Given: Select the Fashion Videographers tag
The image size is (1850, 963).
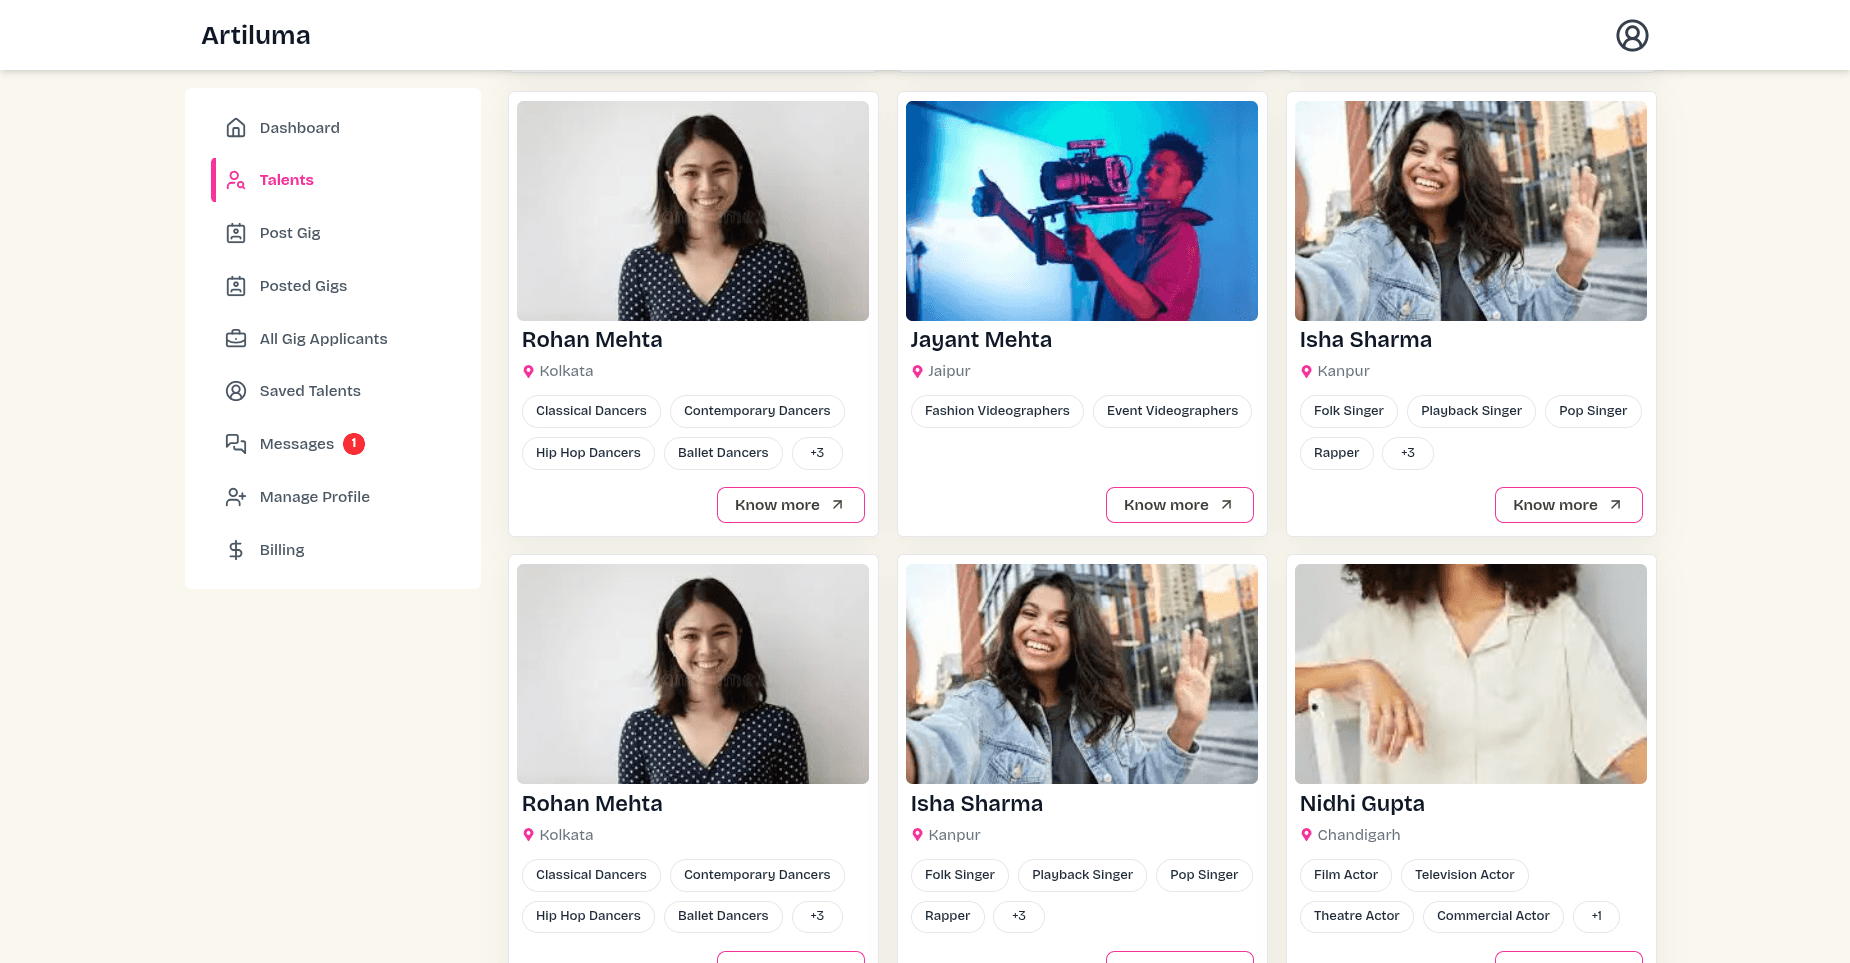Looking at the screenshot, I should pos(996,411).
